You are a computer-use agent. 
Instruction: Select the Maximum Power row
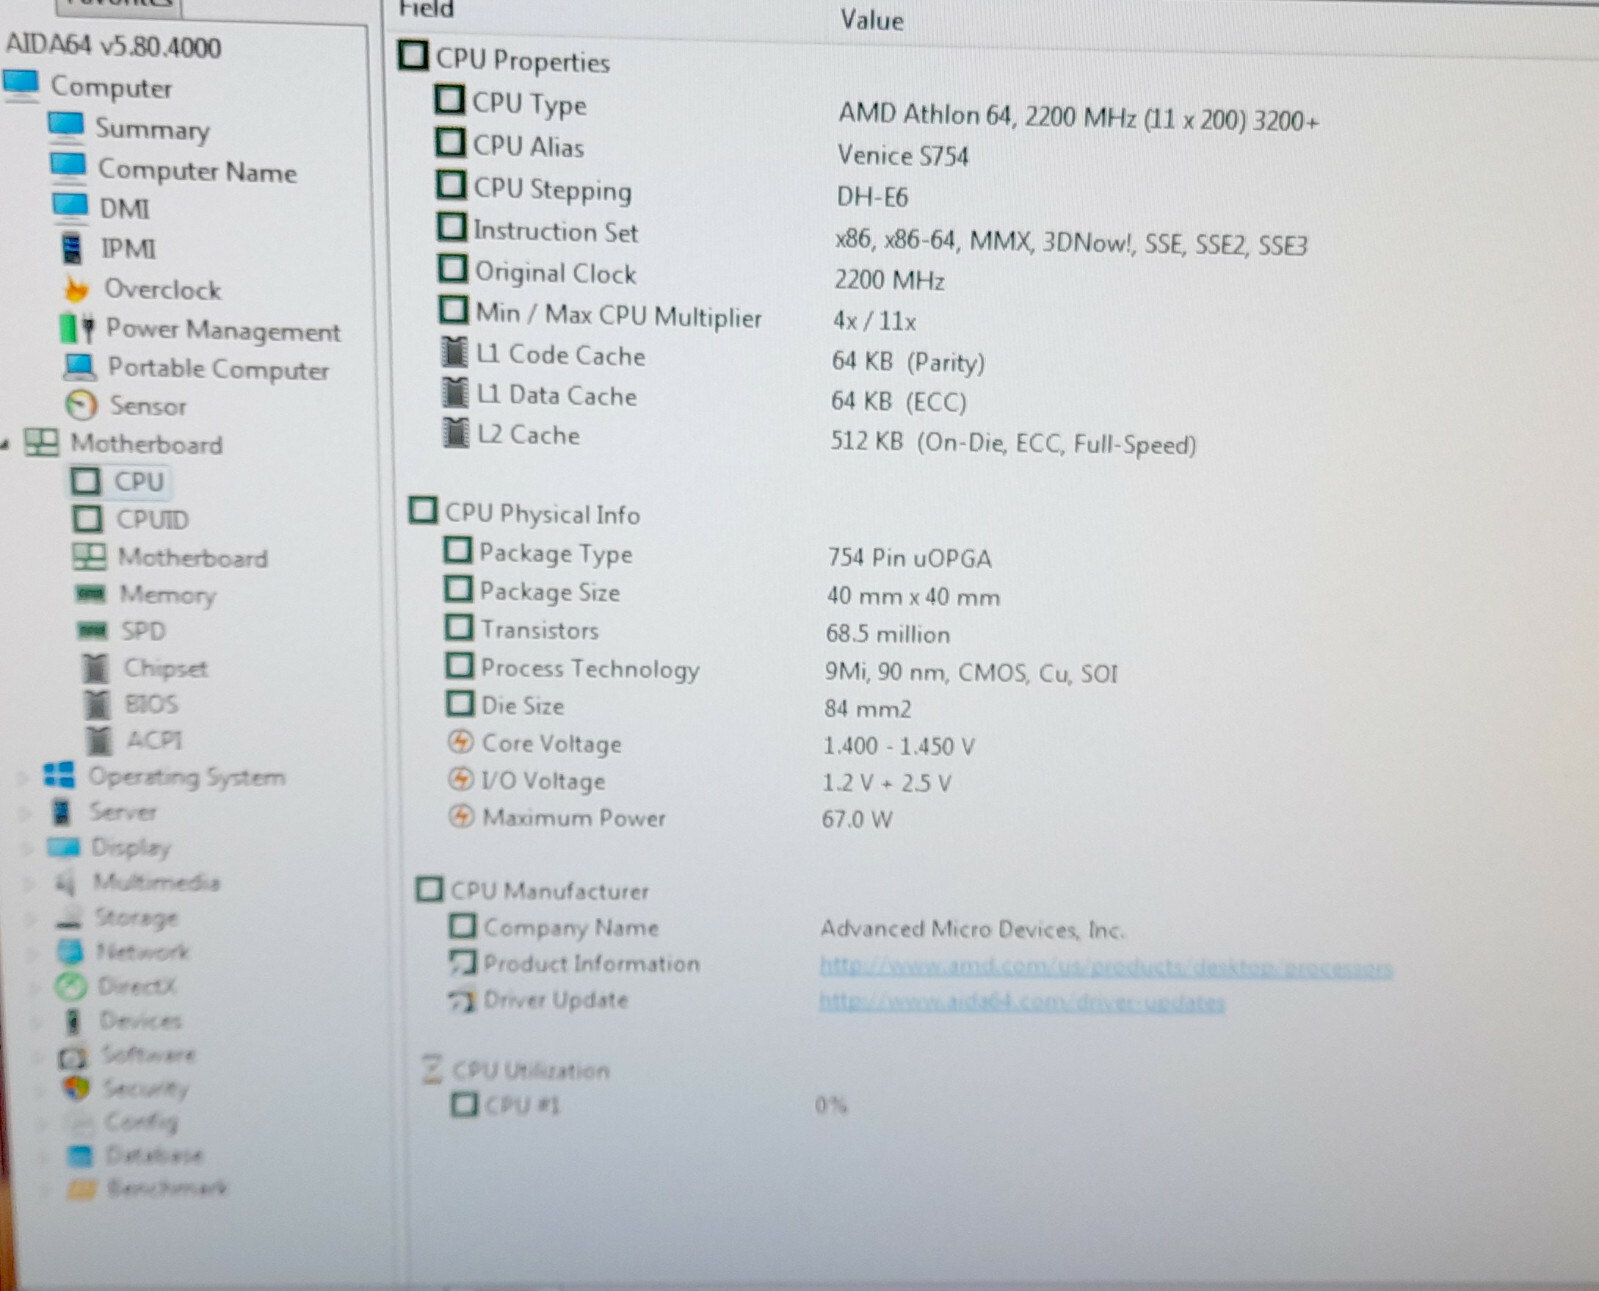pos(670,818)
